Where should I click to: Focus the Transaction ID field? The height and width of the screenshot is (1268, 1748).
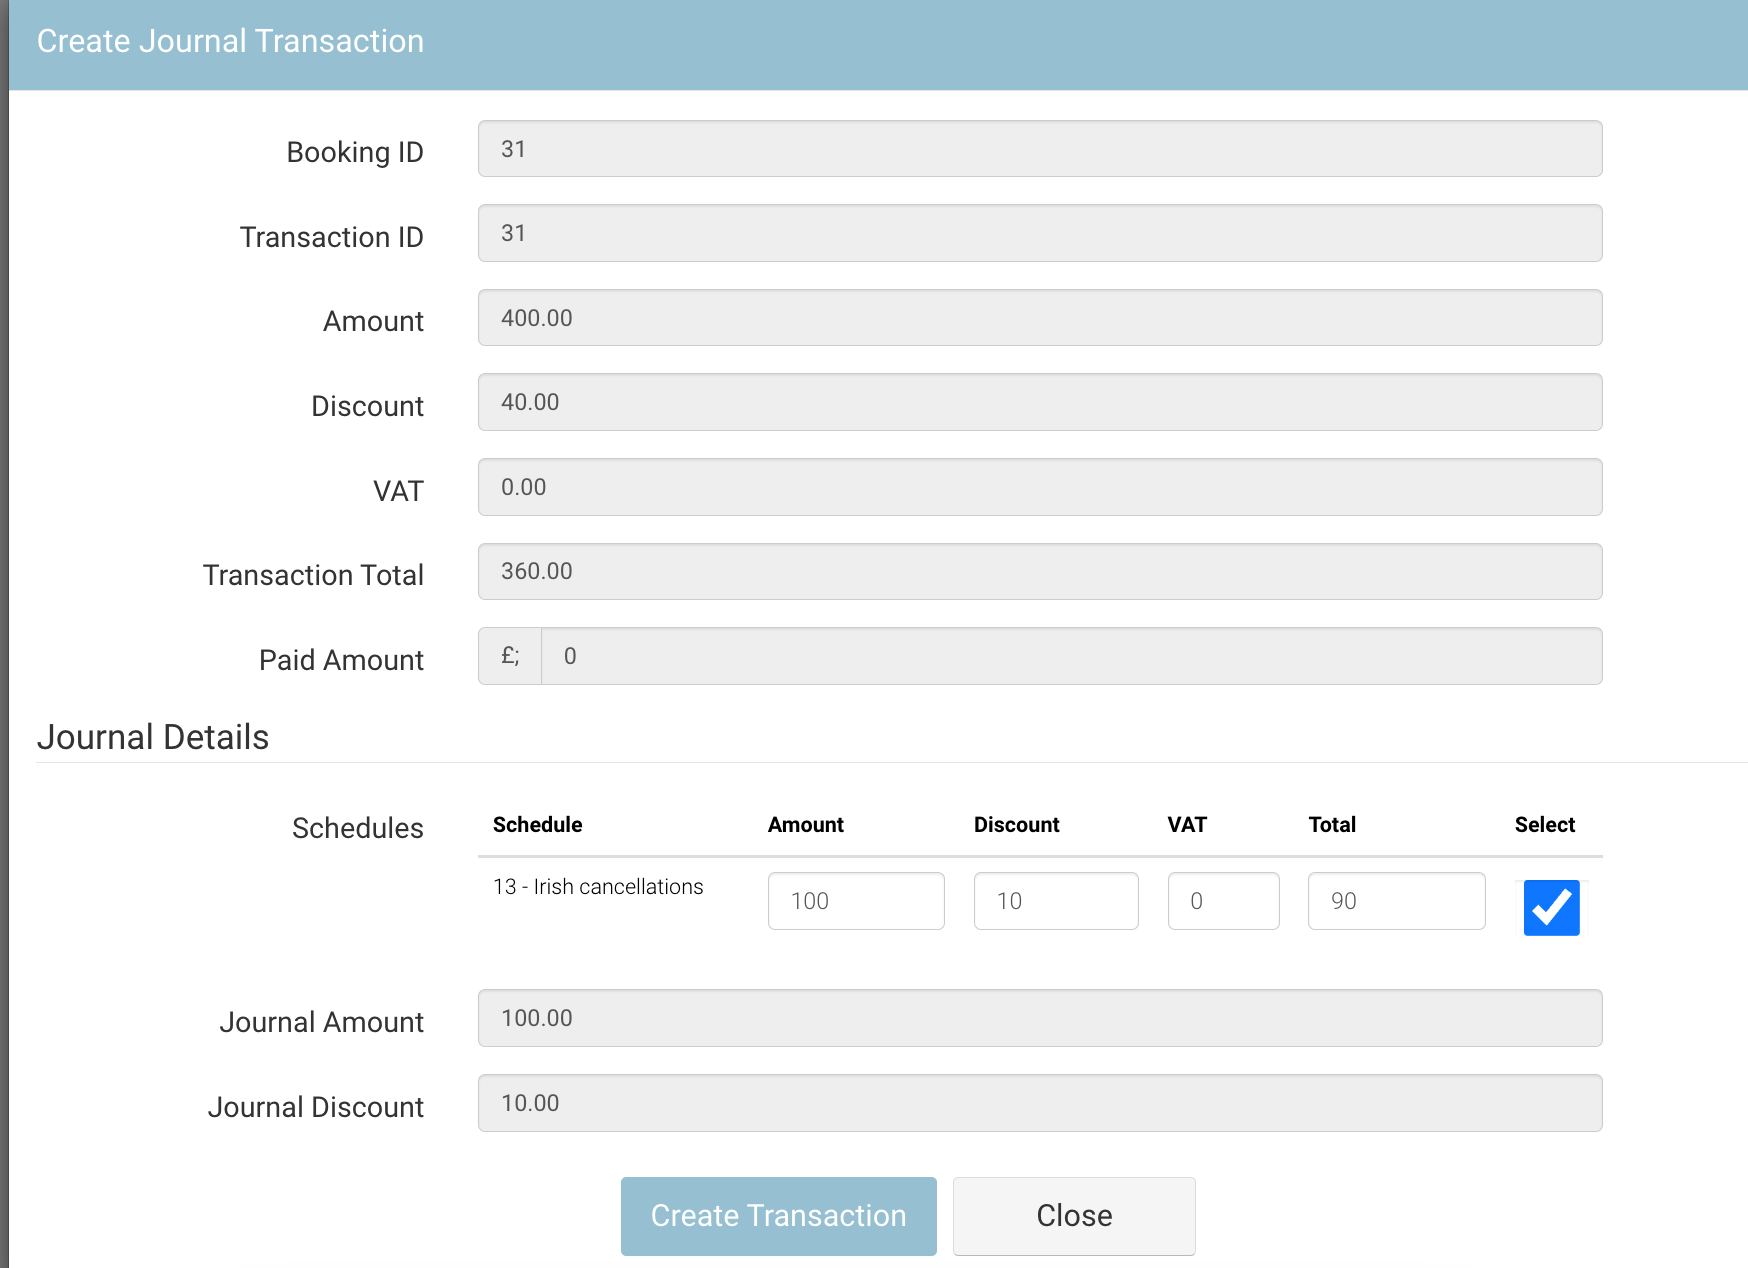pyautogui.click(x=1039, y=233)
